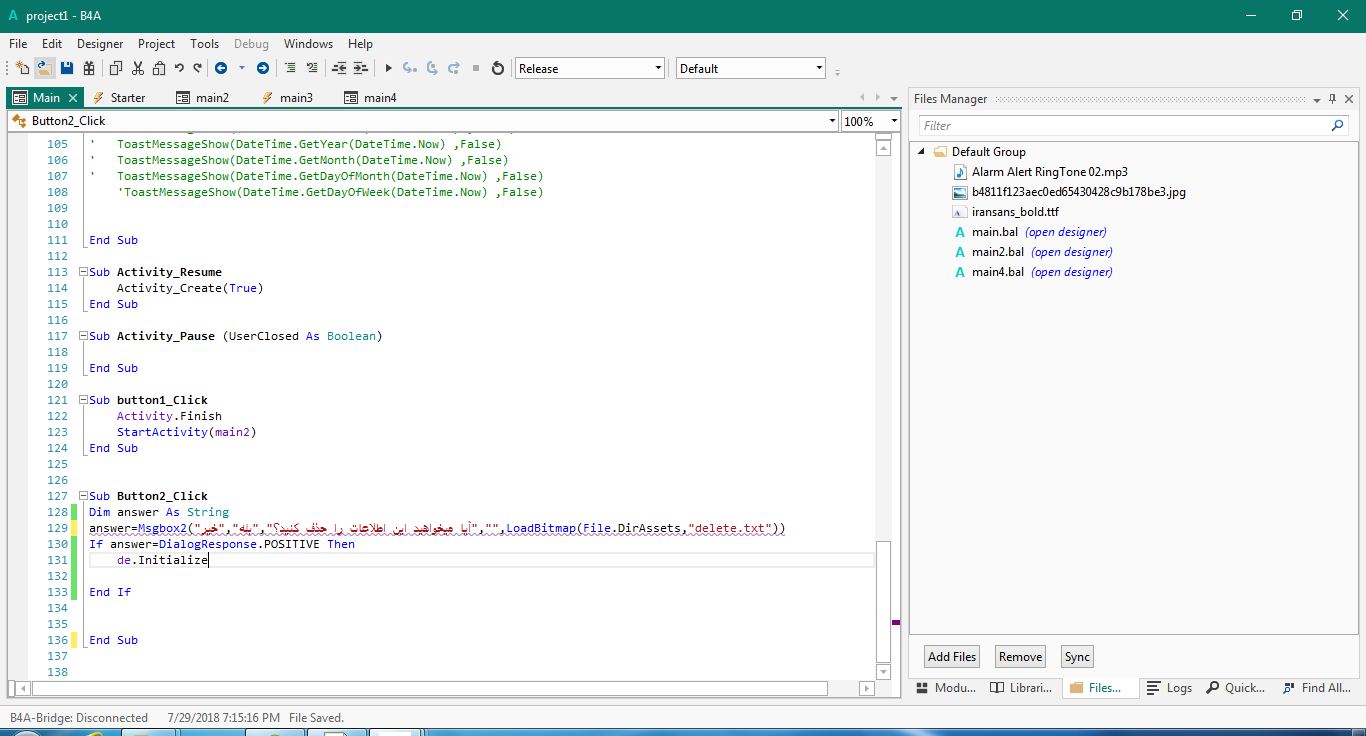Viewport: 1366px width, 736px height.
Task: Click the Undo arrow icon
Action: [x=179, y=68]
